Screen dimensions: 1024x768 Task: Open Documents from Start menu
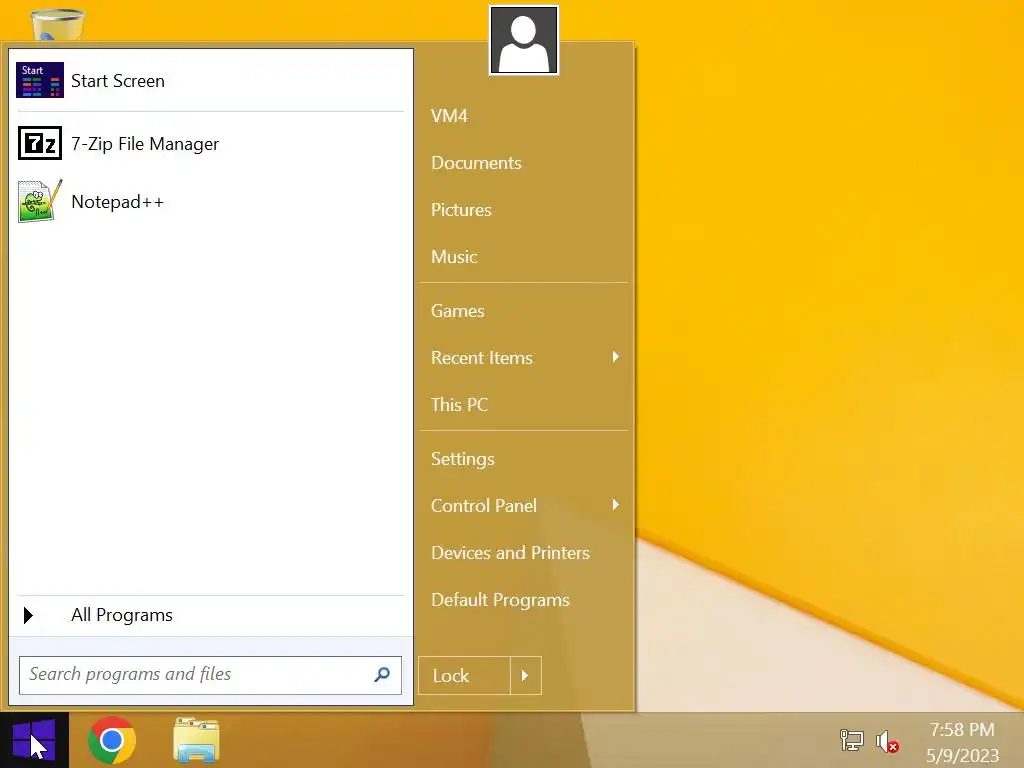(476, 163)
